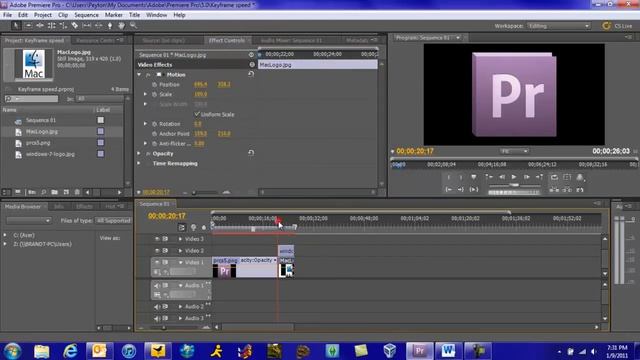This screenshot has height=360, width=640.
Task: Expand the Video 3 track
Action: 180,239
